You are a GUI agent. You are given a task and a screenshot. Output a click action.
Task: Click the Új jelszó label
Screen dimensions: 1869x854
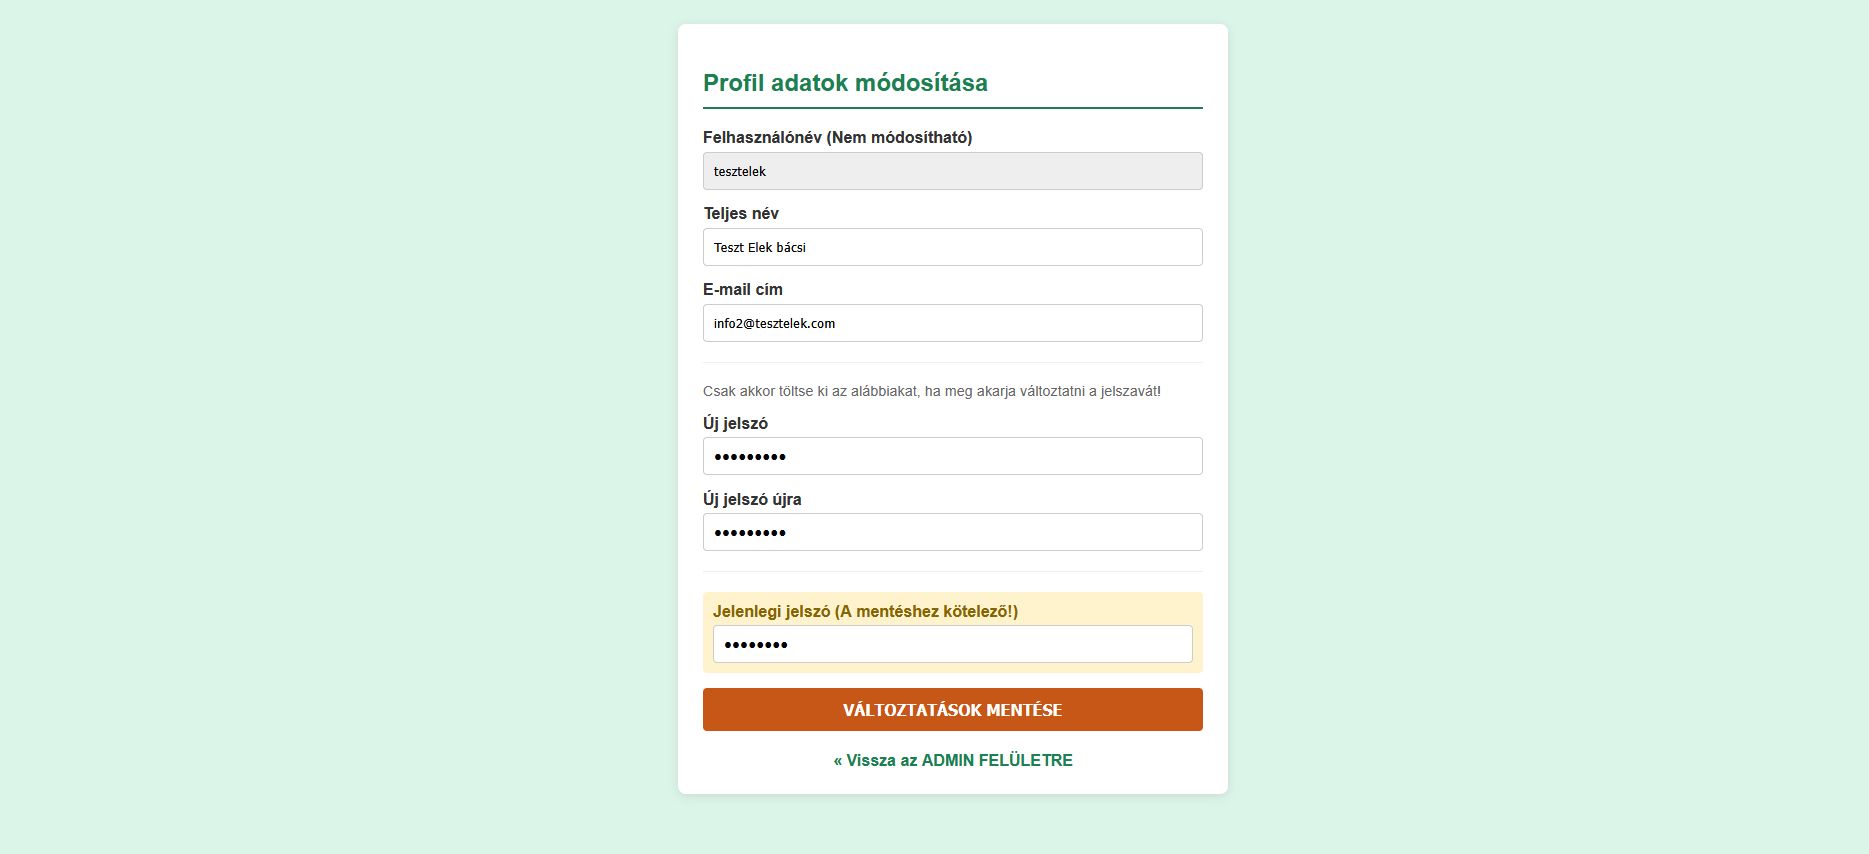point(735,423)
